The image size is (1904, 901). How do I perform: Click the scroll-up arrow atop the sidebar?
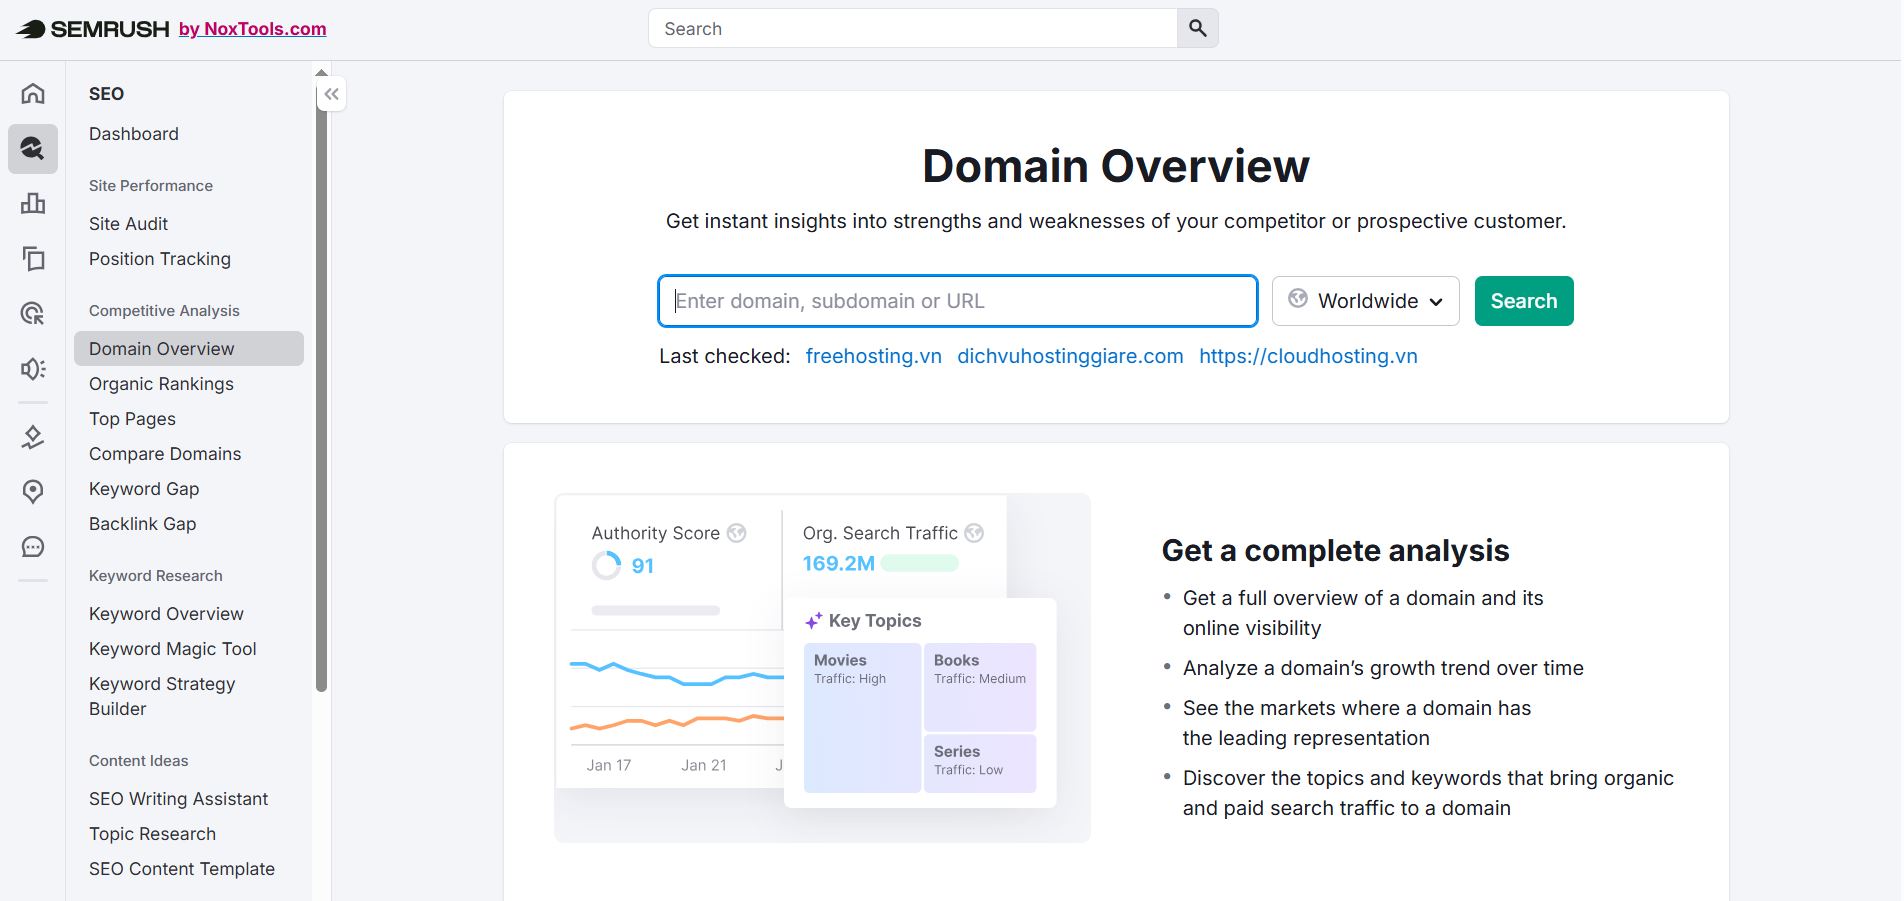coord(321,70)
